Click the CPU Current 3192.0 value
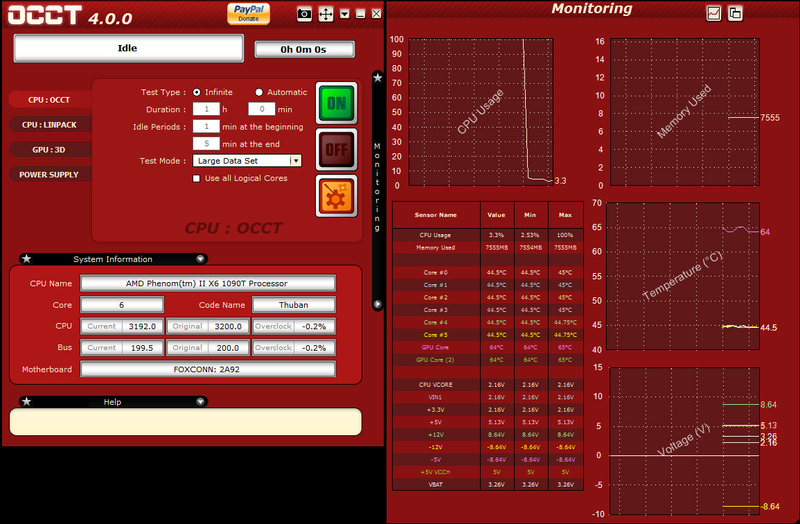 coord(142,326)
